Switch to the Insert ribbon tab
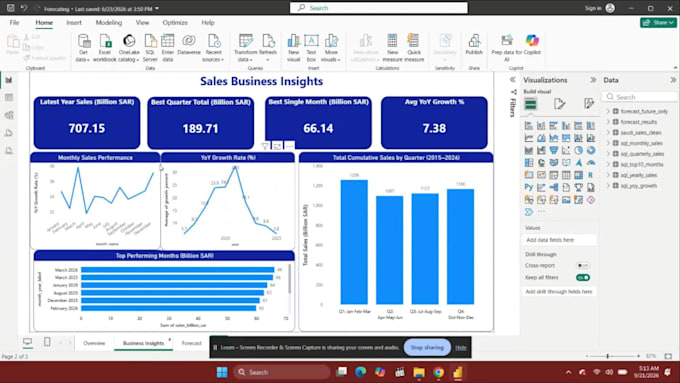 (x=74, y=23)
